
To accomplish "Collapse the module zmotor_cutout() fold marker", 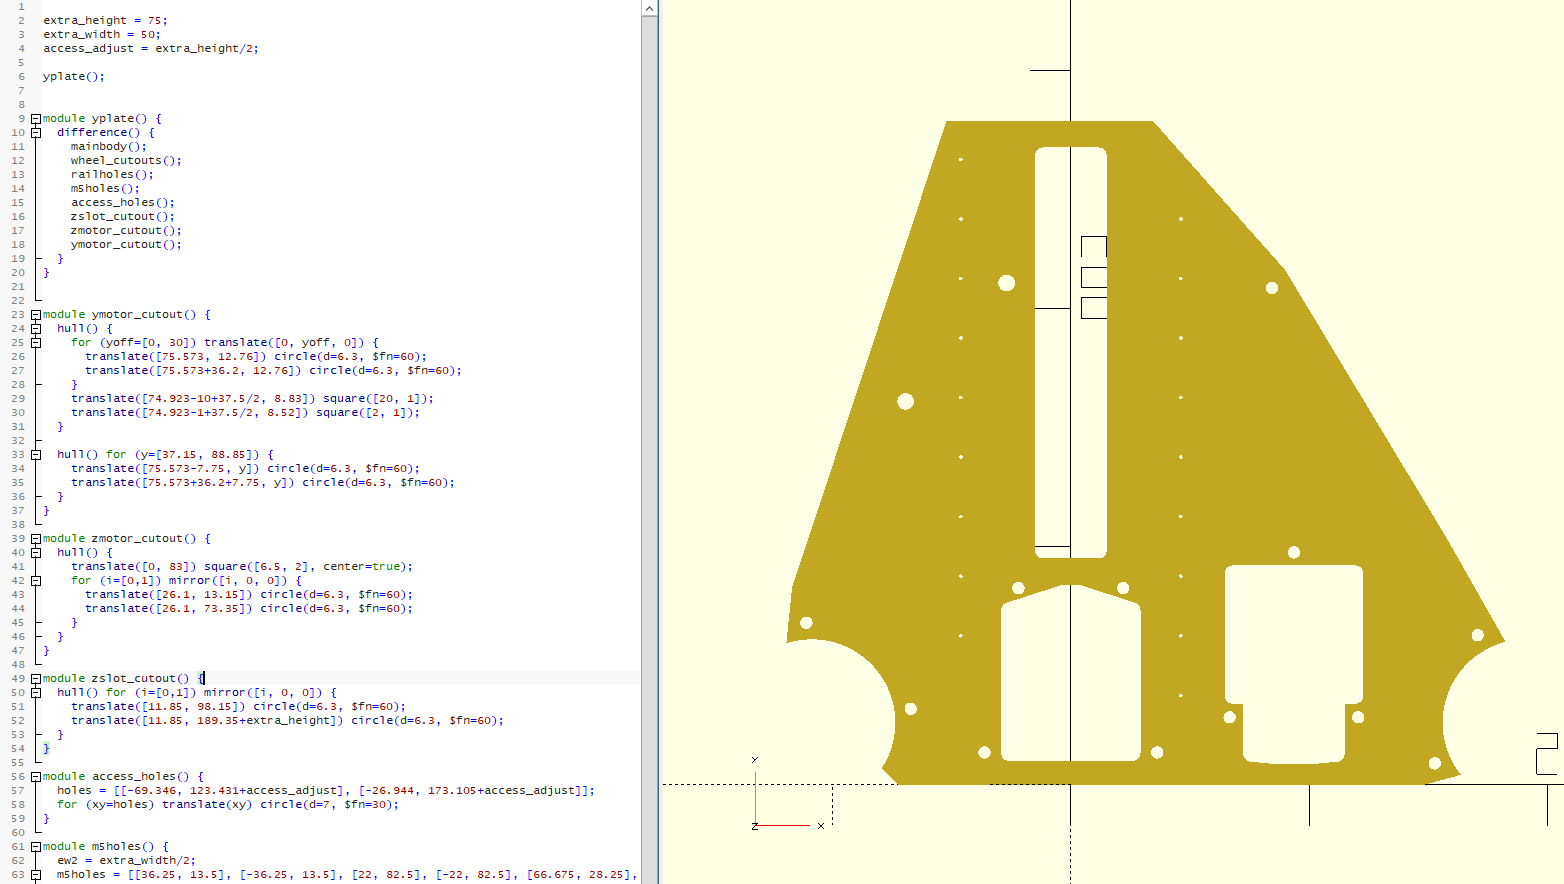I will click(36, 538).
